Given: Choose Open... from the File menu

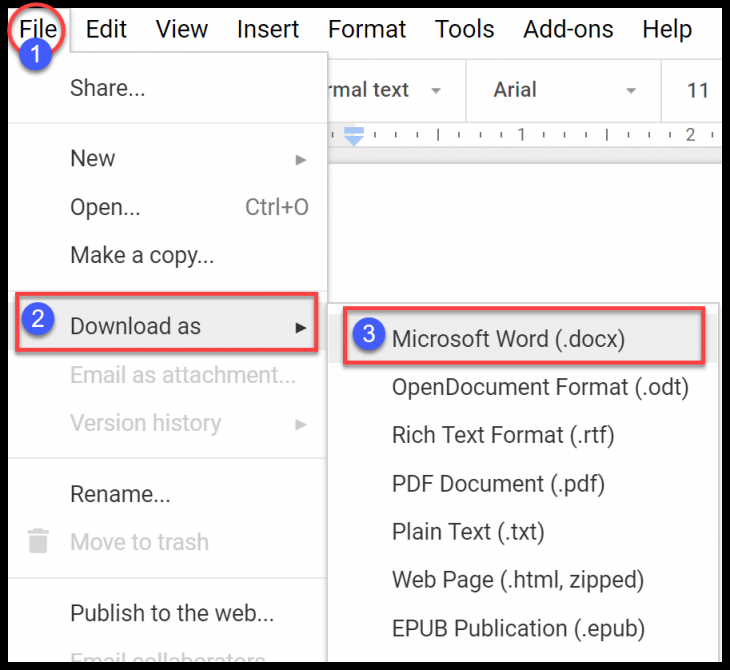Looking at the screenshot, I should pos(105,207).
